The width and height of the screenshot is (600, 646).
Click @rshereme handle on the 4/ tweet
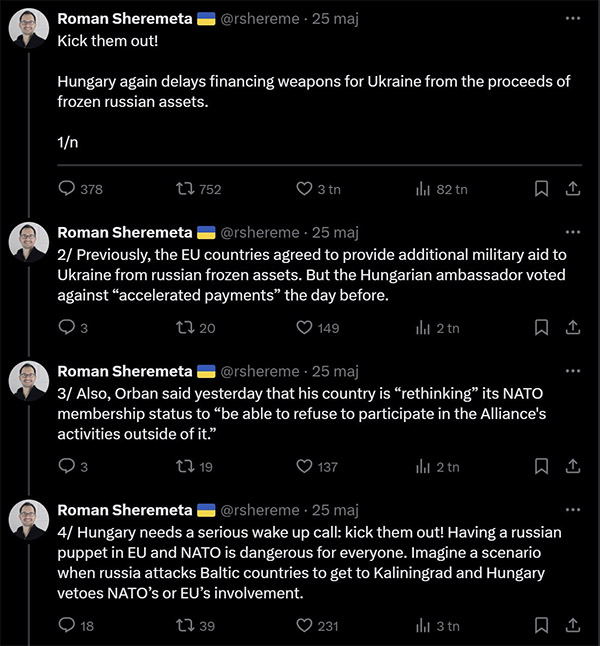point(259,510)
